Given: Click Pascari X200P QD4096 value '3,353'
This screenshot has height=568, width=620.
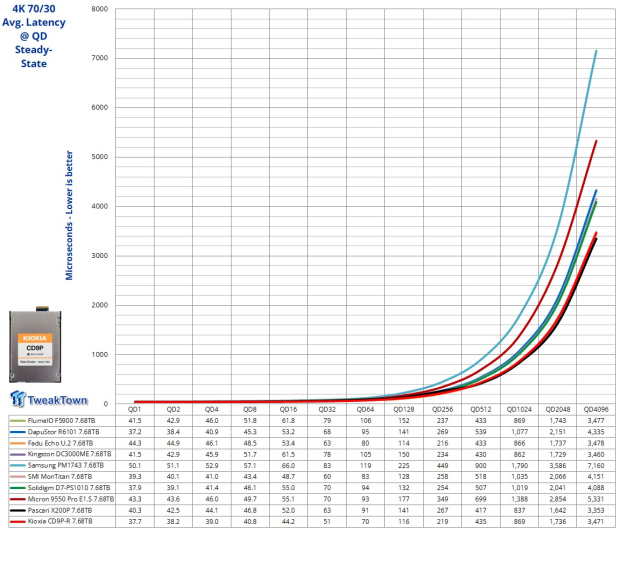Looking at the screenshot, I should tap(596, 511).
